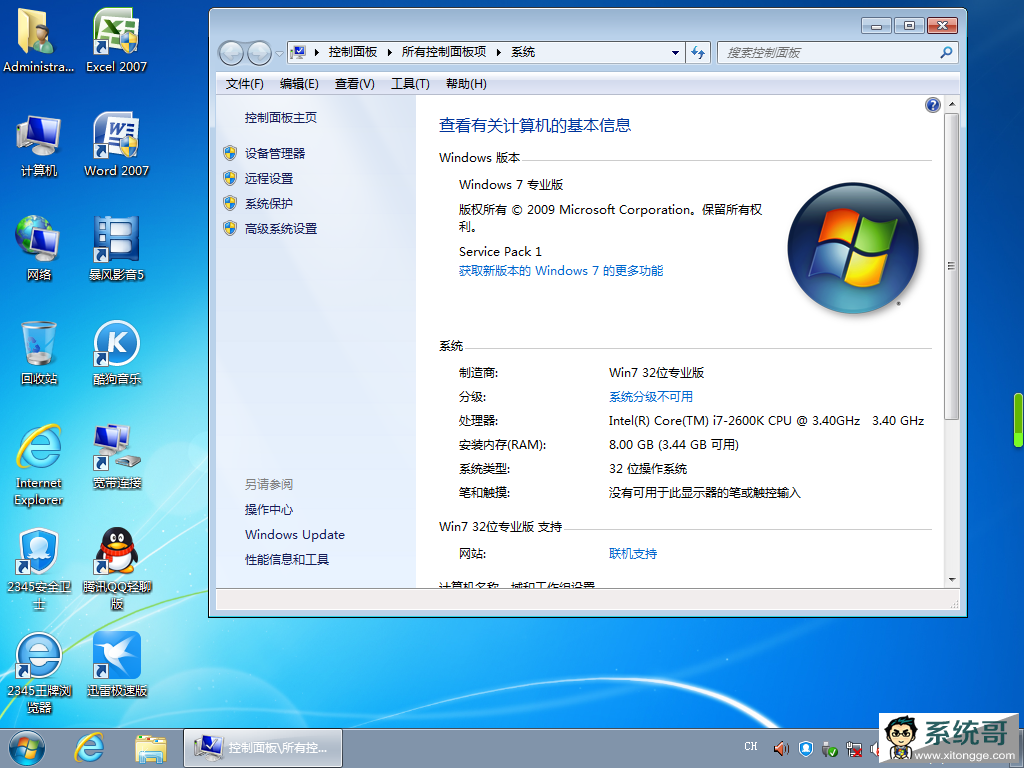
Task: Open the 迅雷极速版 desktop shortcut
Action: click(116, 665)
